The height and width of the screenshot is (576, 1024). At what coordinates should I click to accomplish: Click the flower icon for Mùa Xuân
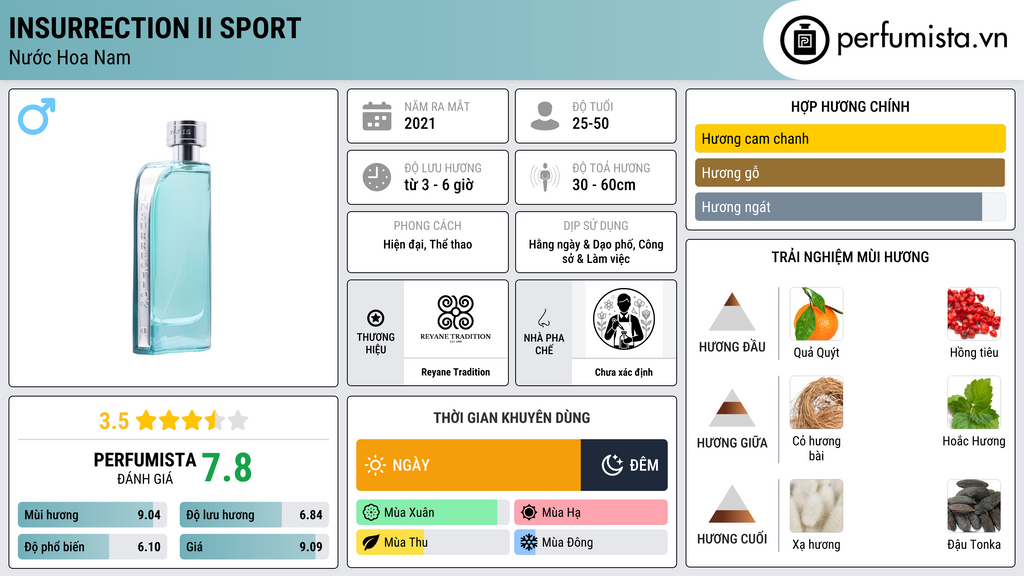371,513
